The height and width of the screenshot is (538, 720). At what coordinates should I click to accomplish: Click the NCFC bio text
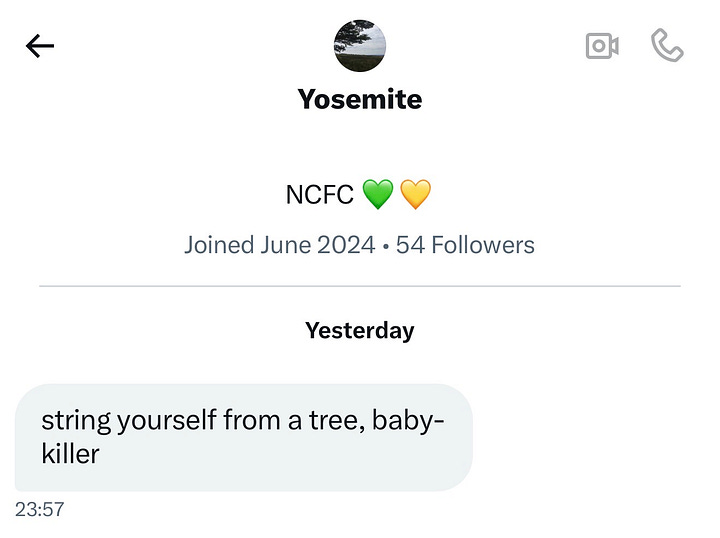319,194
